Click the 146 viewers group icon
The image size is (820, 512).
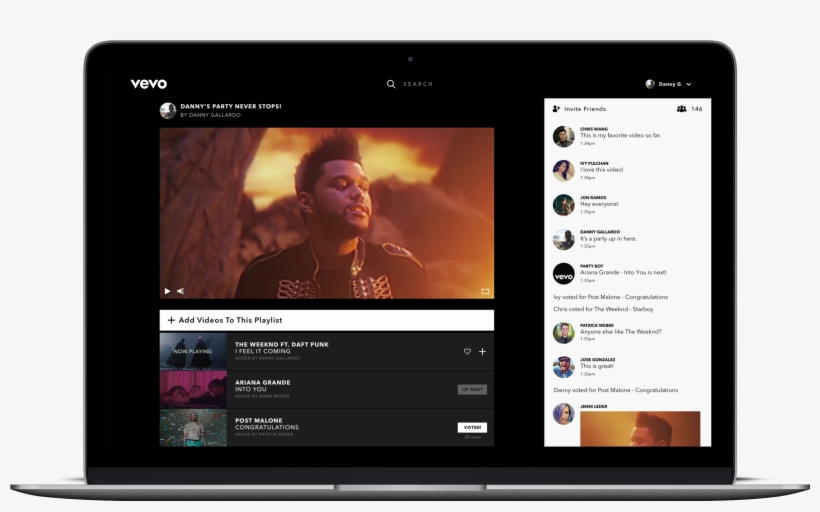681,109
